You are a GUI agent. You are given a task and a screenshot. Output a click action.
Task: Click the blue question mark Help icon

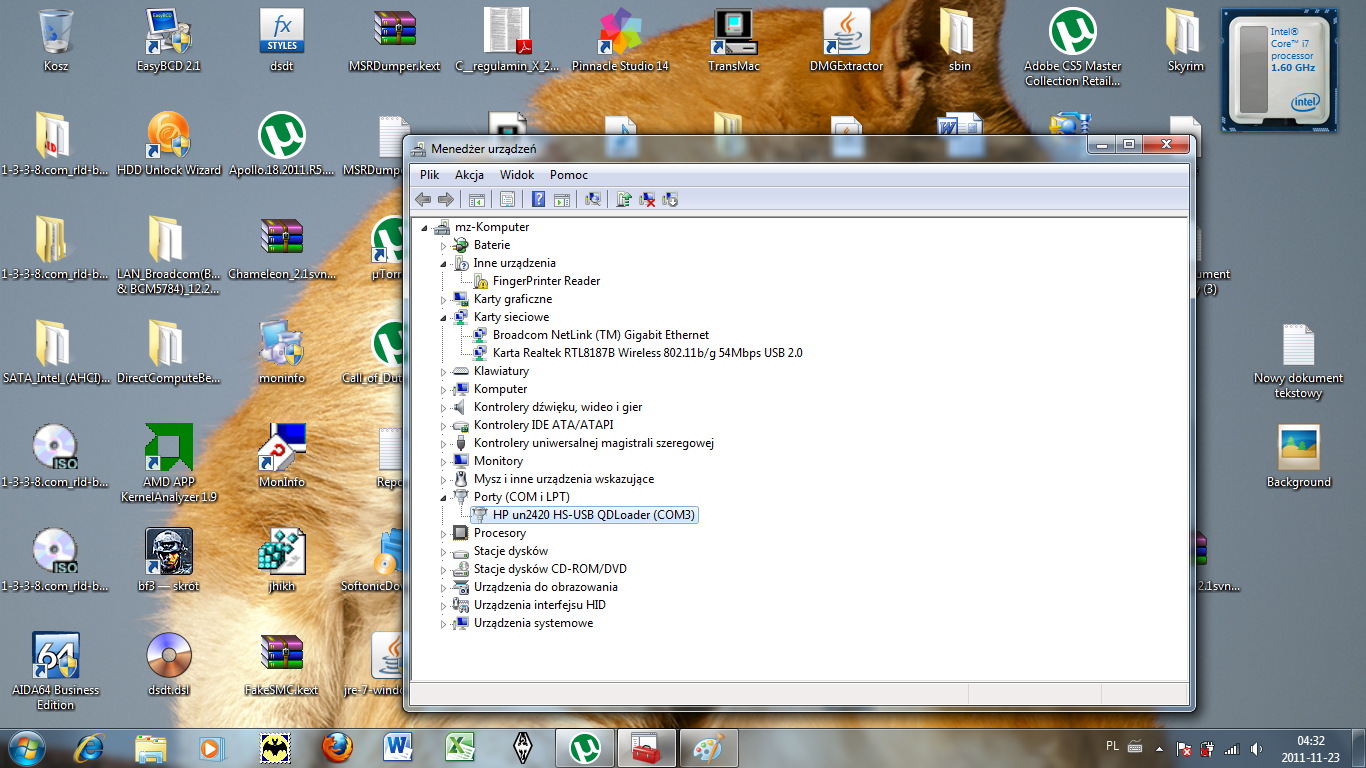point(539,199)
